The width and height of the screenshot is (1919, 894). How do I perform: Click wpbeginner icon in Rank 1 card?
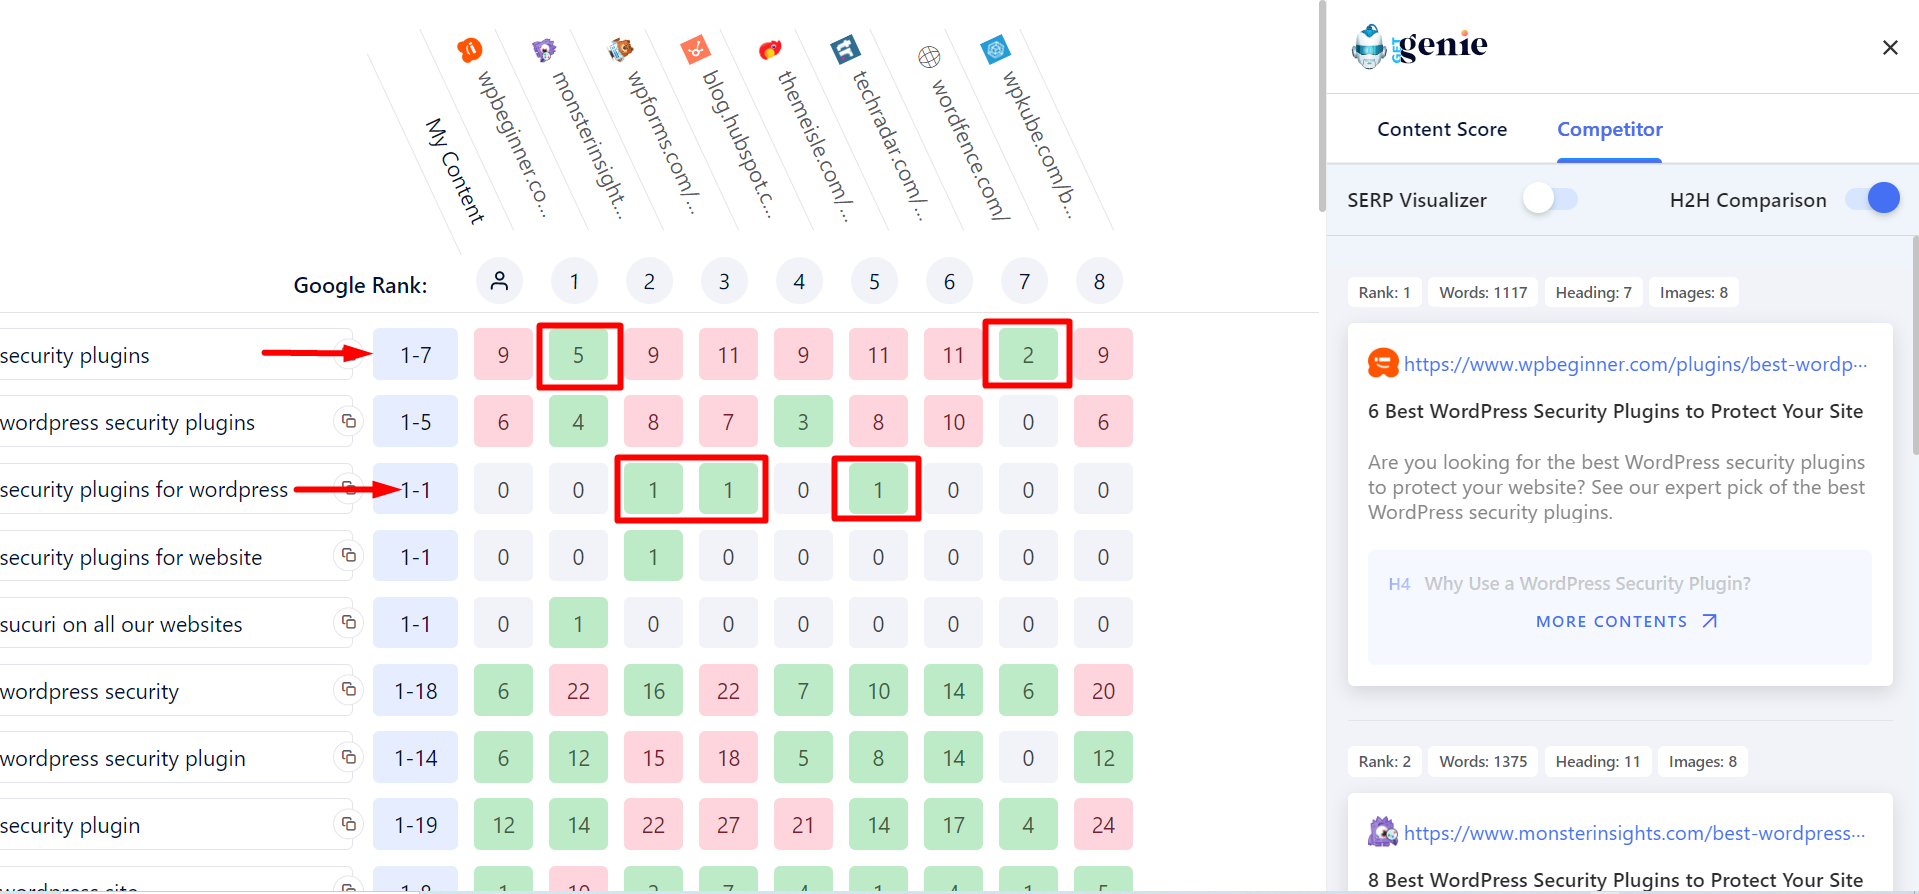[1383, 363]
